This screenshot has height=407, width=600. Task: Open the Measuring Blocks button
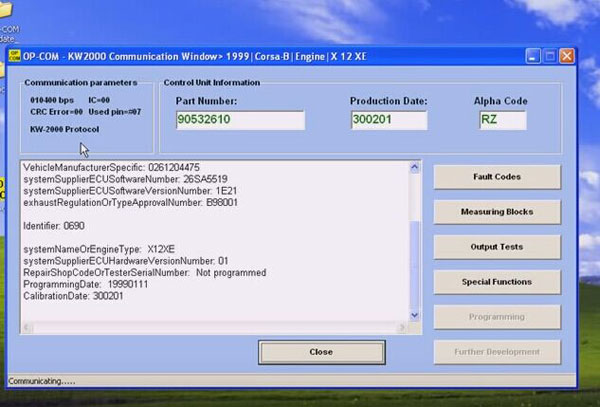(x=497, y=212)
